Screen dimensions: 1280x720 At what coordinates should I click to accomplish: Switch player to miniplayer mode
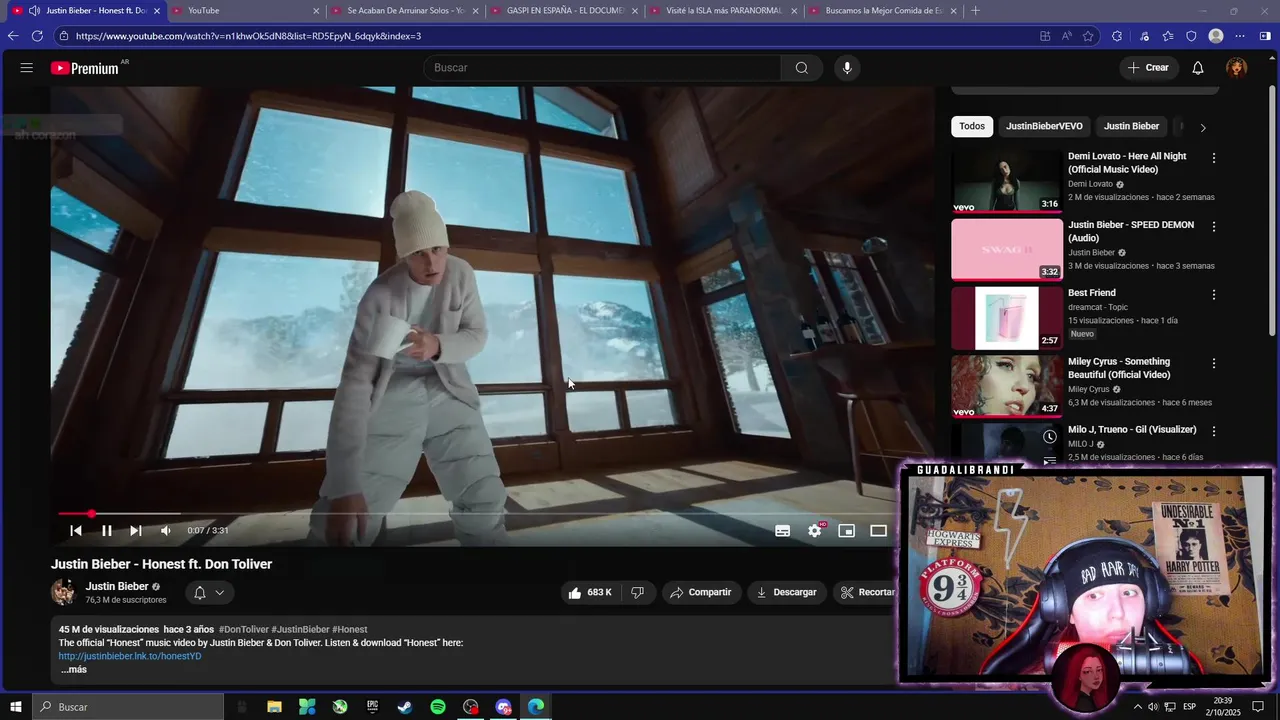(847, 531)
